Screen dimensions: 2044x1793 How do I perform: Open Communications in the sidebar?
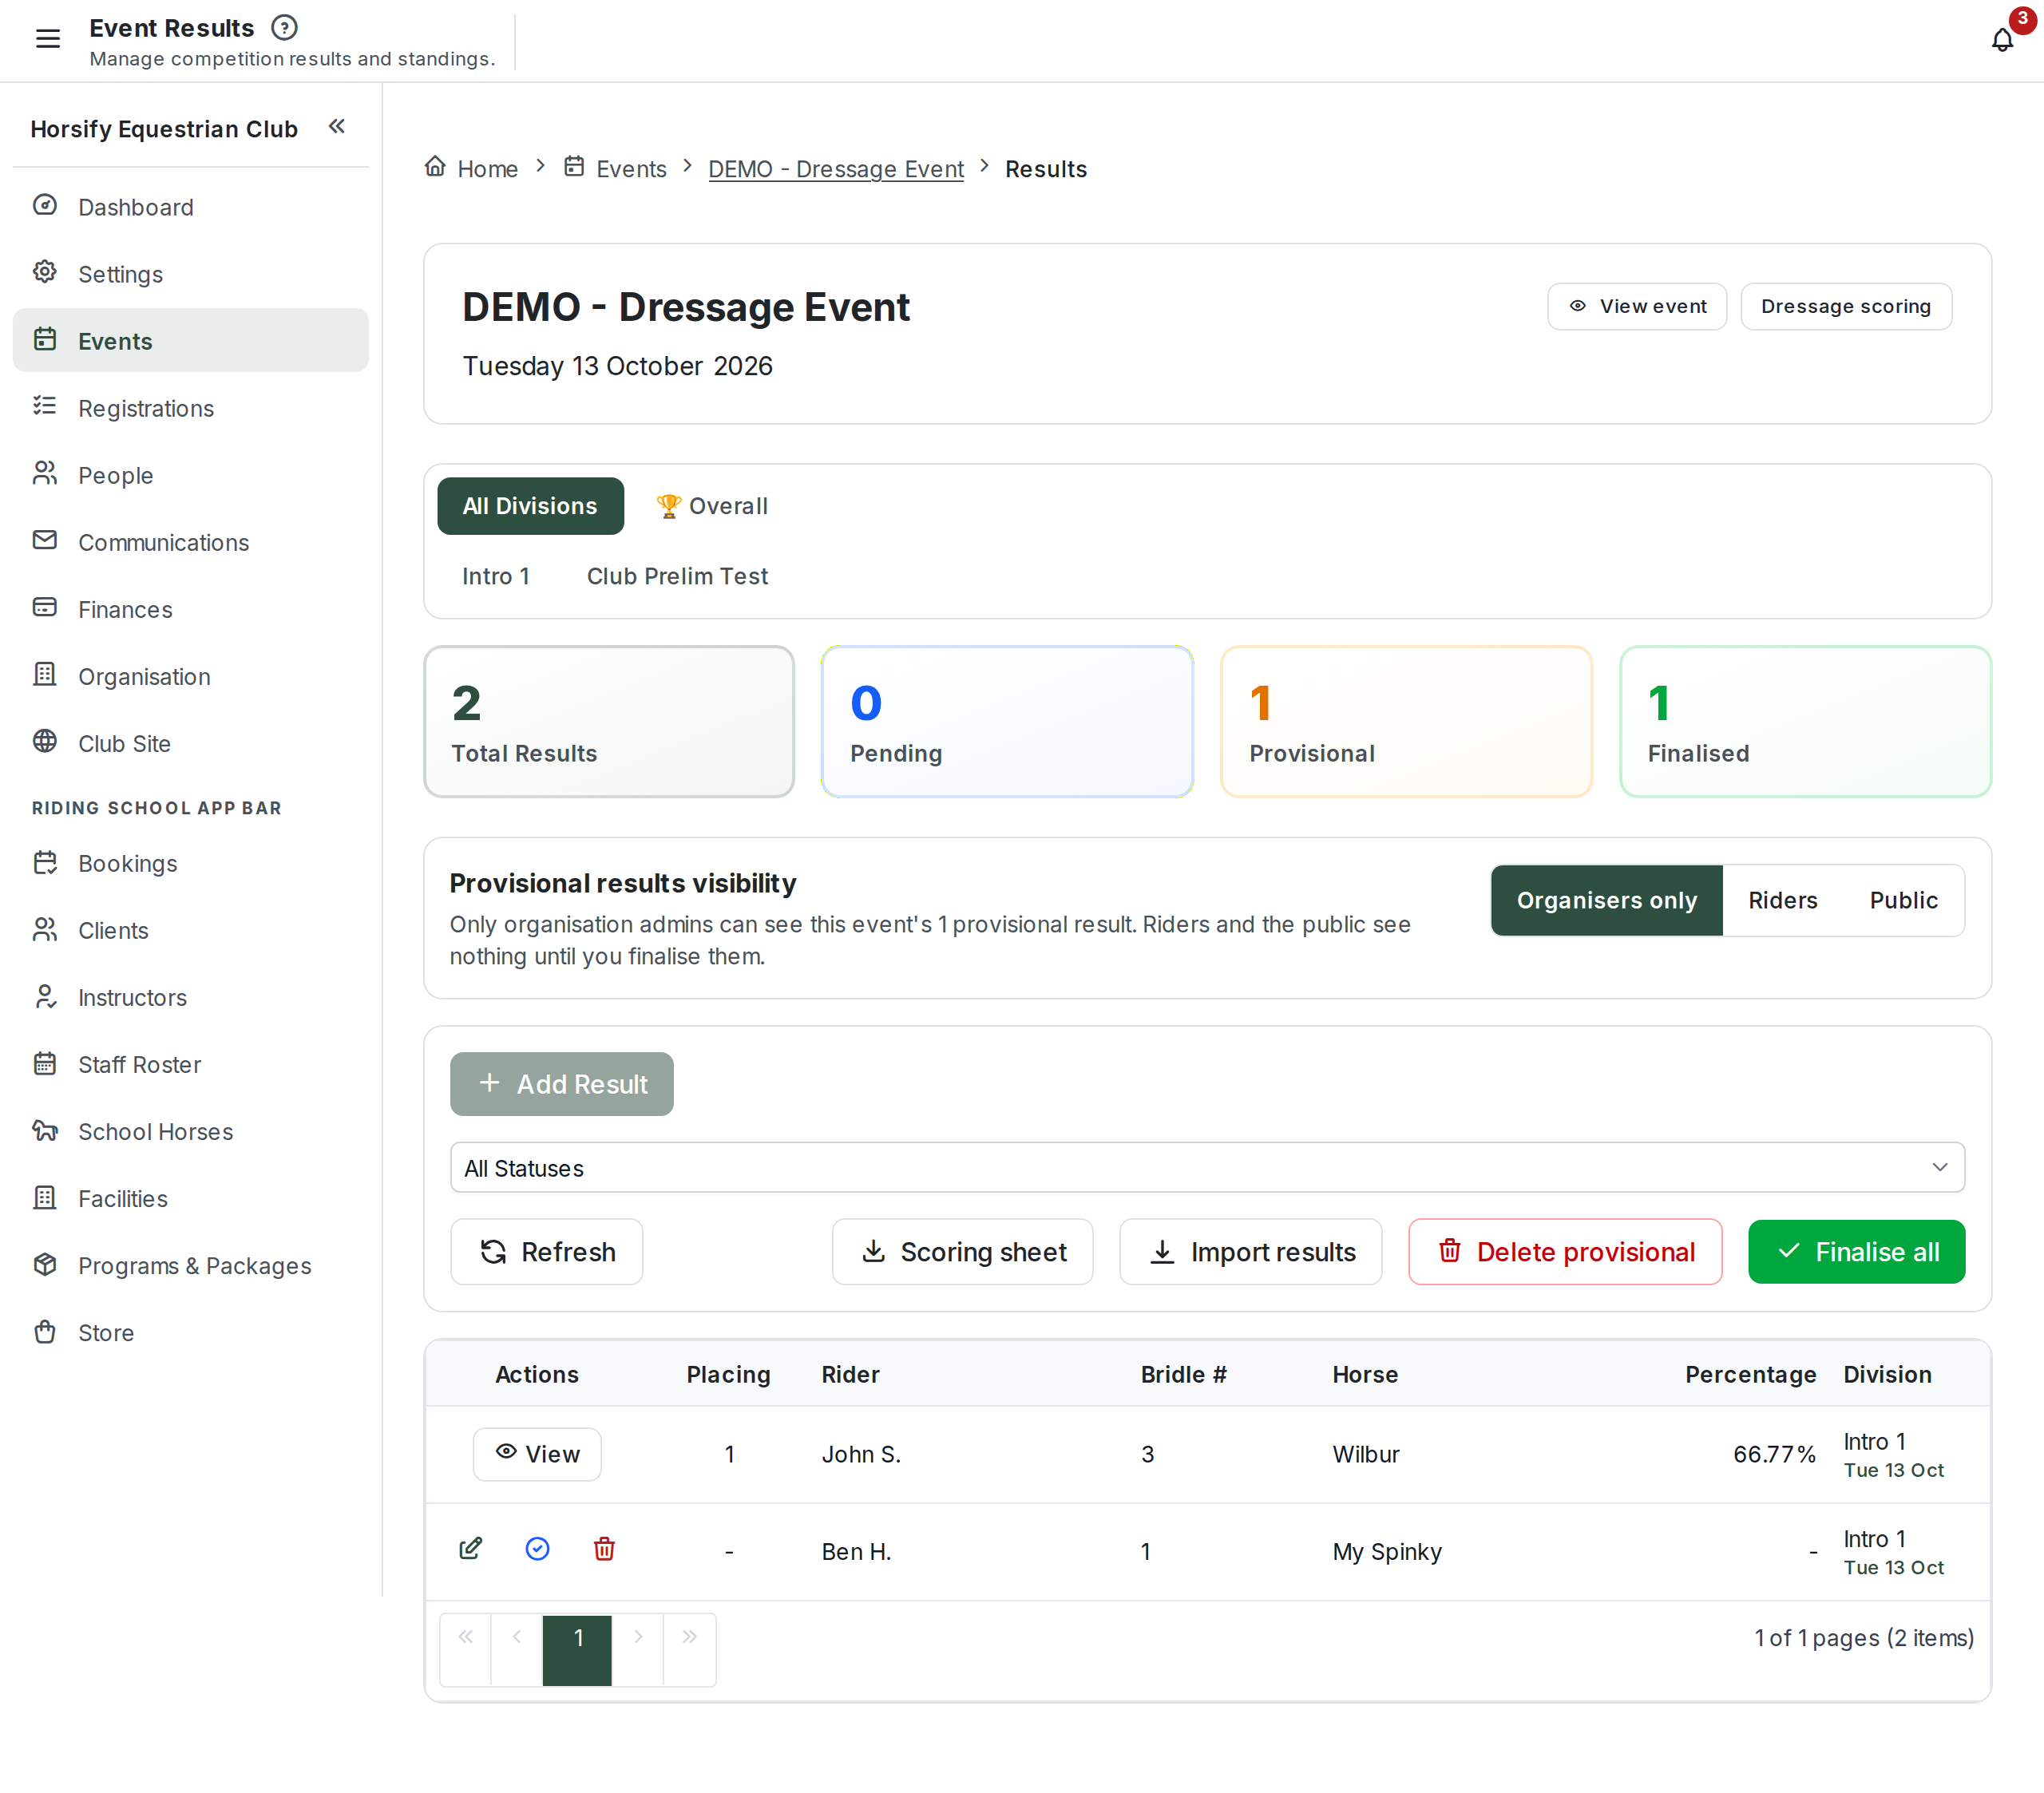tap(190, 542)
